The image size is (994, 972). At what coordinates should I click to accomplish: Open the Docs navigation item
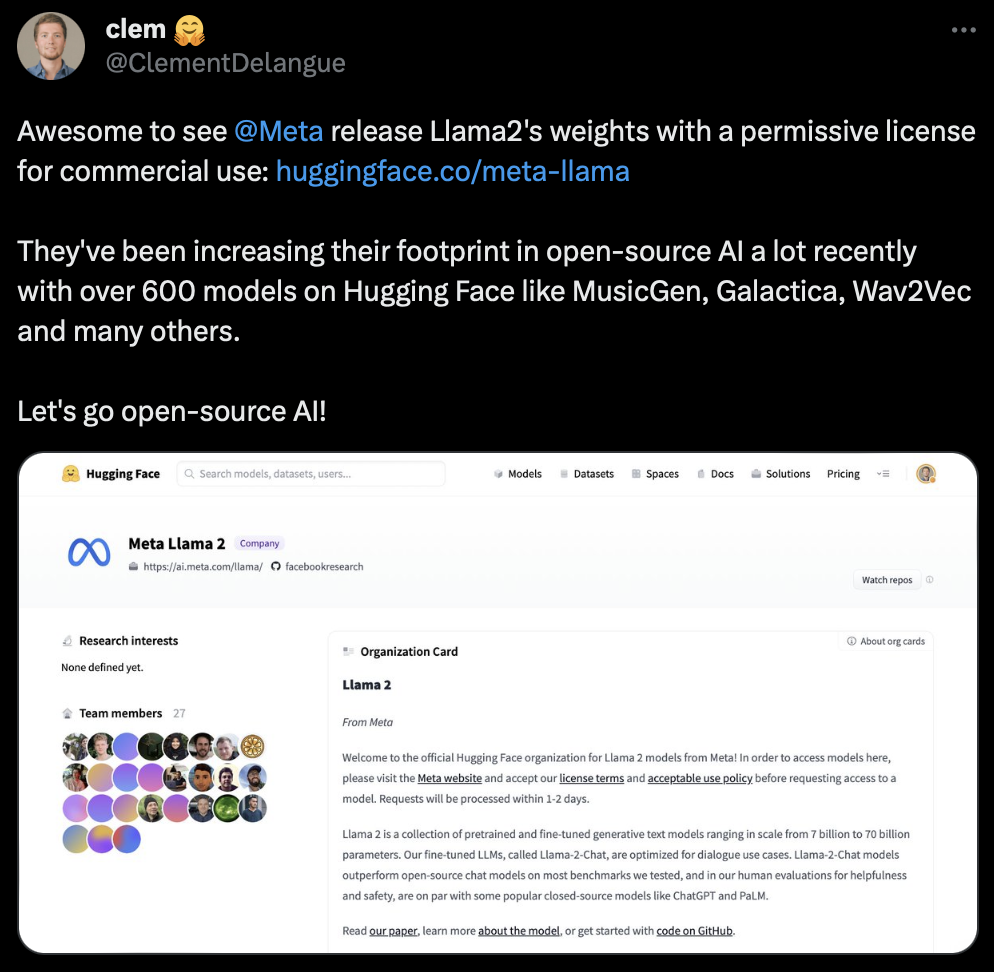(x=715, y=474)
